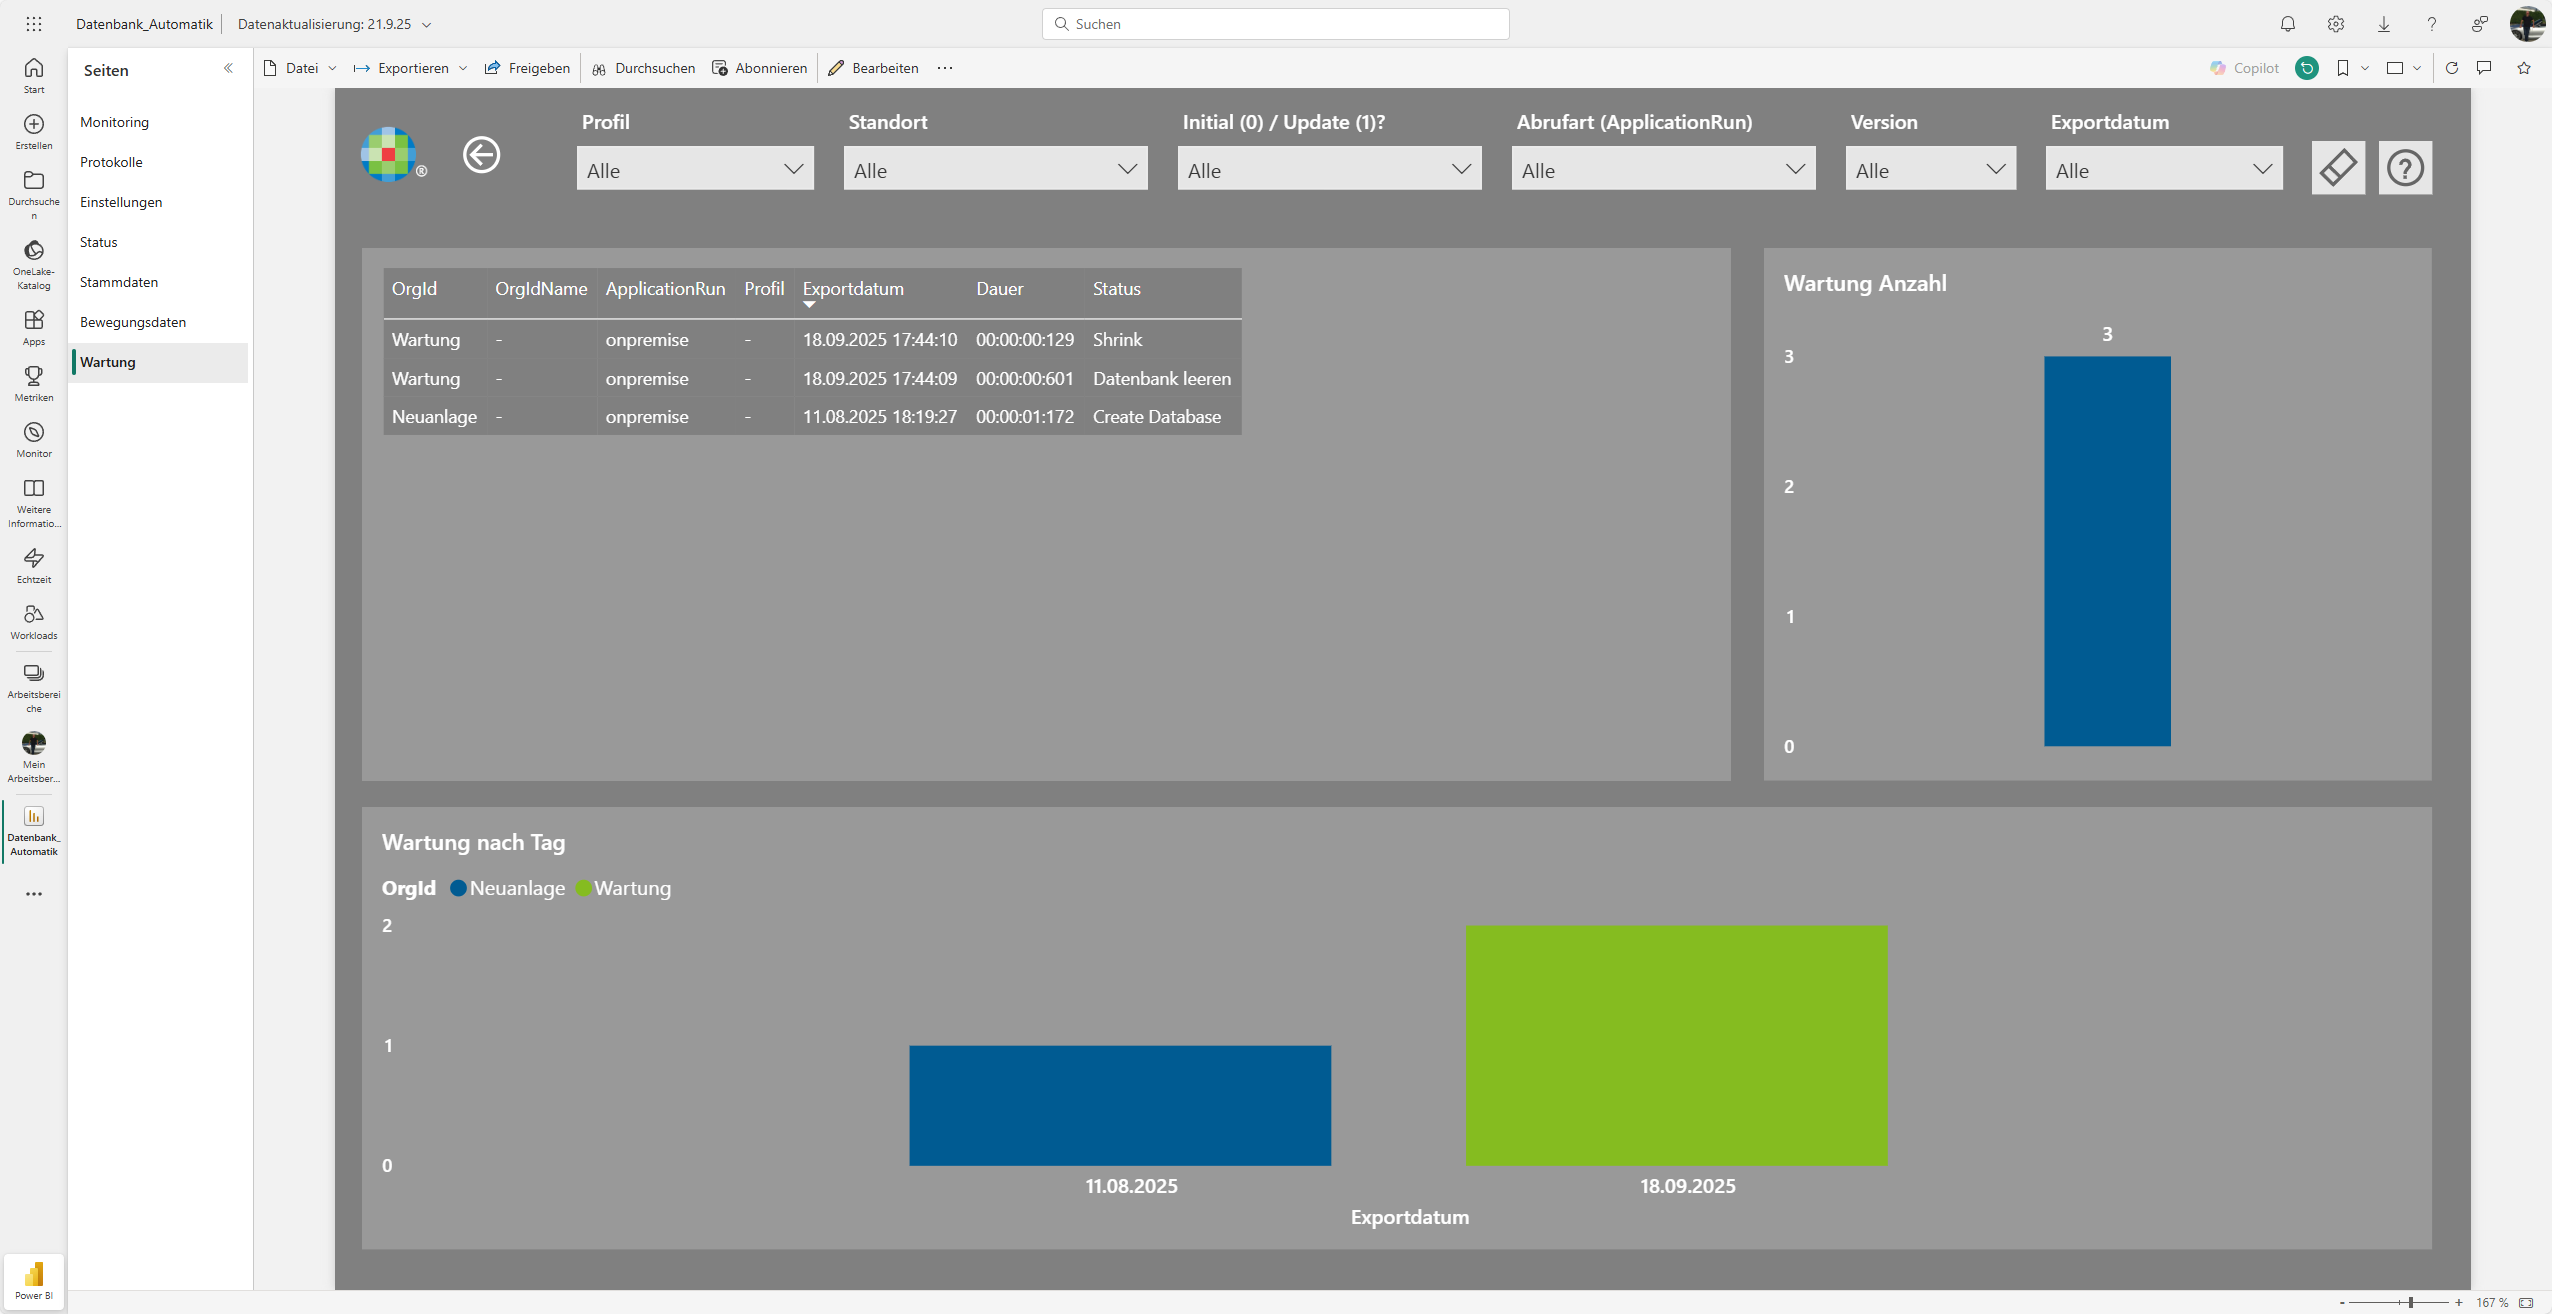Click the download arrow icon in header
Screen dimensions: 2552x1314
click(x=2384, y=24)
